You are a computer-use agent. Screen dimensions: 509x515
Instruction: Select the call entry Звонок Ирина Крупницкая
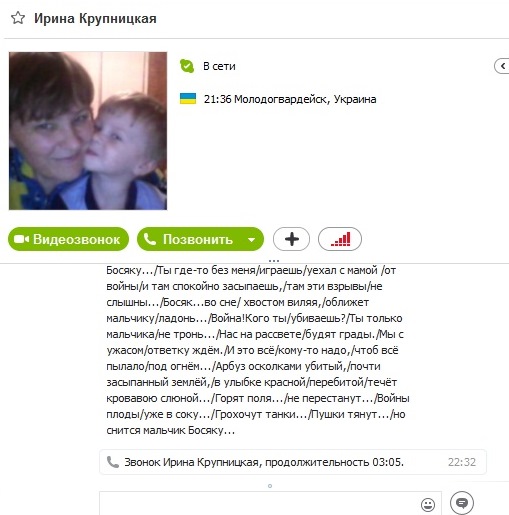coord(293,462)
